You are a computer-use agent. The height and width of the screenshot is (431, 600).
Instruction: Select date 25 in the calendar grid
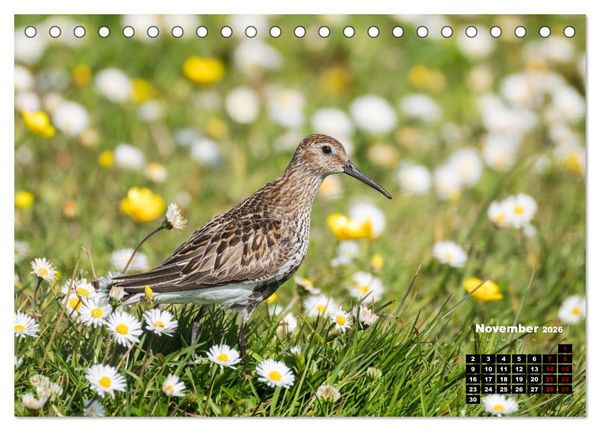pyautogui.click(x=504, y=390)
